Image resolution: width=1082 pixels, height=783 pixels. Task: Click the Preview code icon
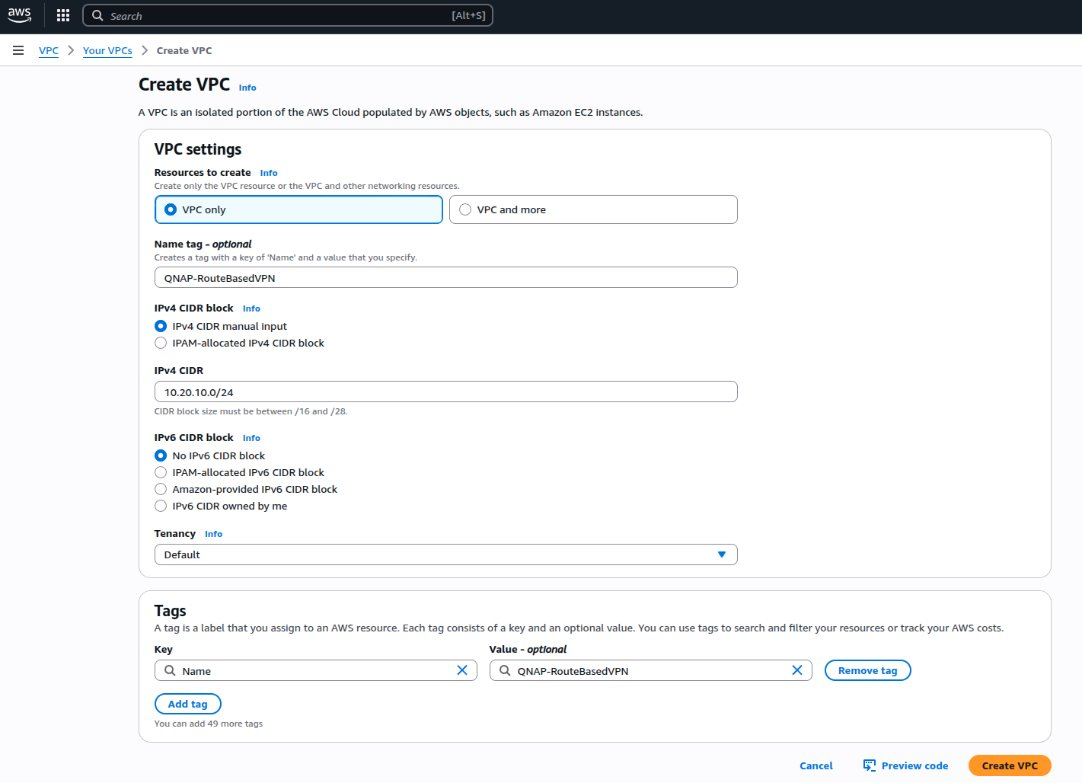pos(869,765)
